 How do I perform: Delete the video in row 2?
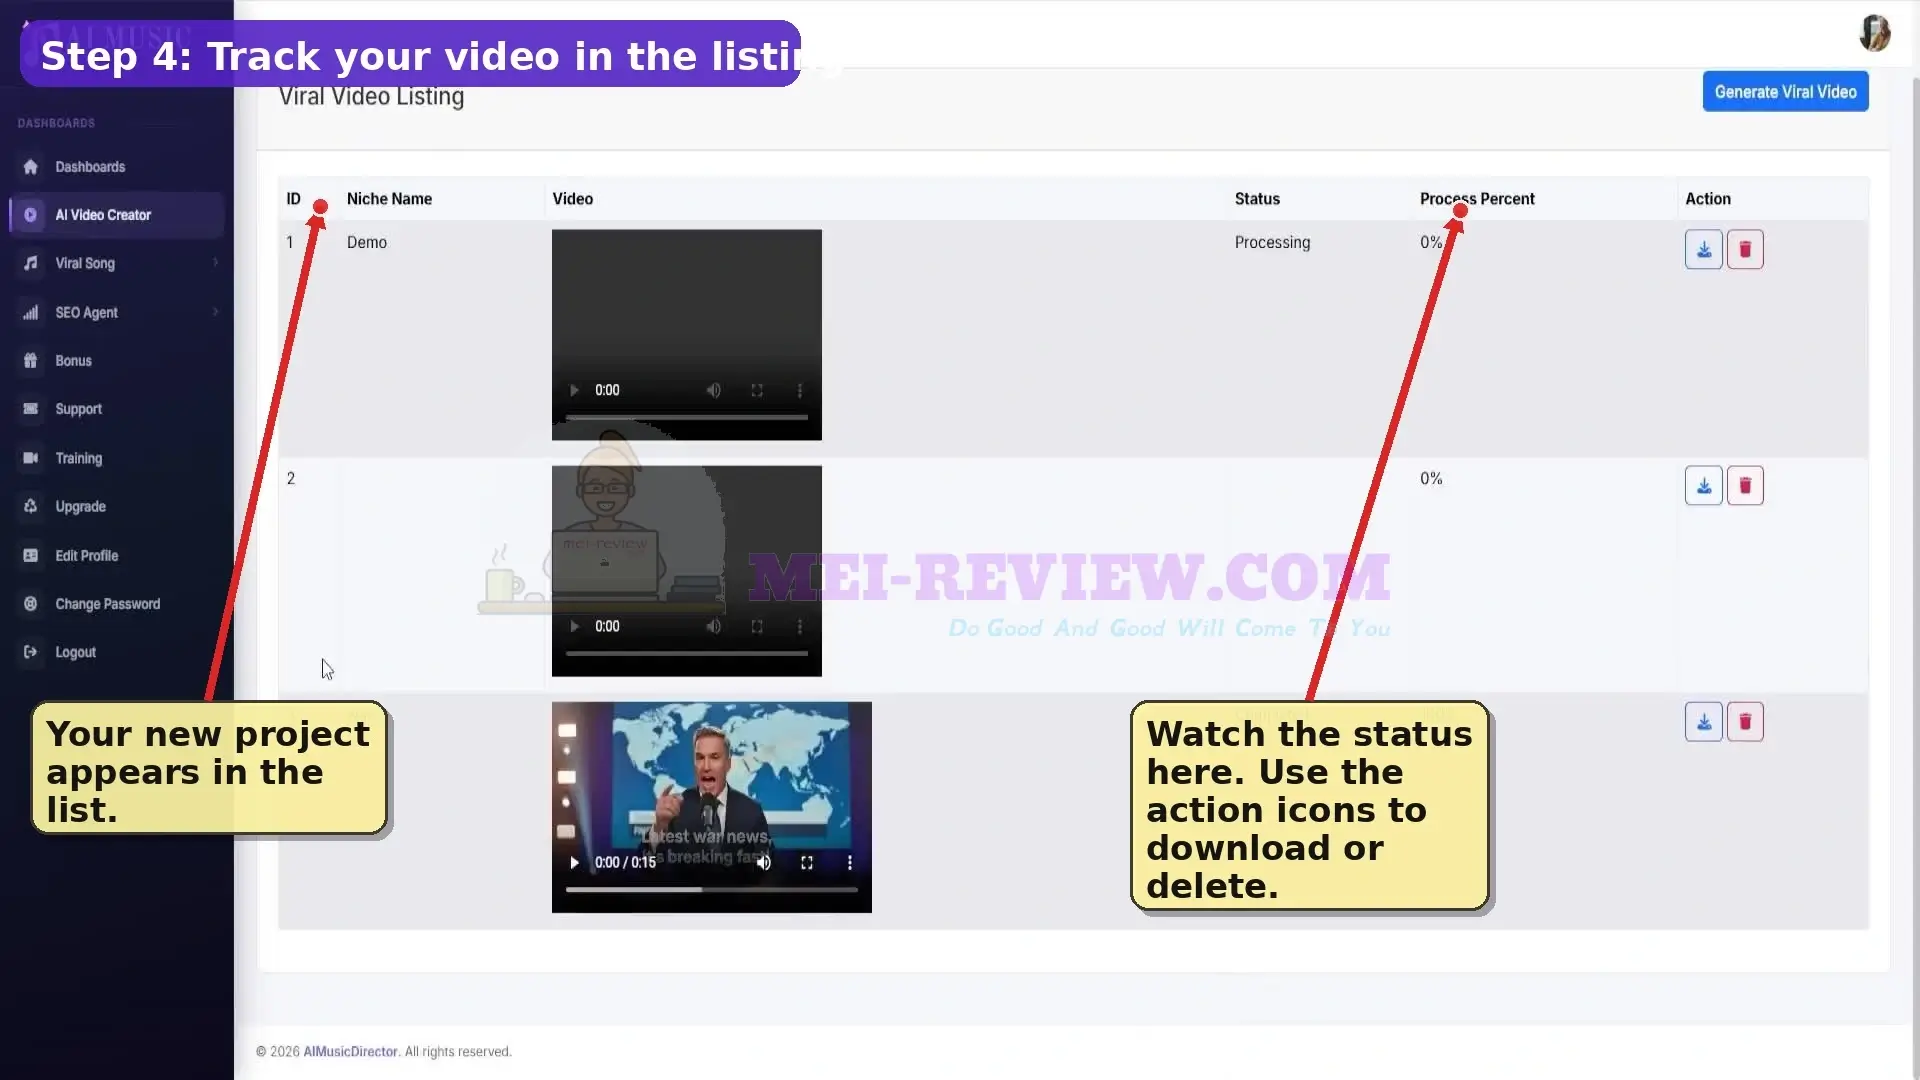click(1745, 485)
